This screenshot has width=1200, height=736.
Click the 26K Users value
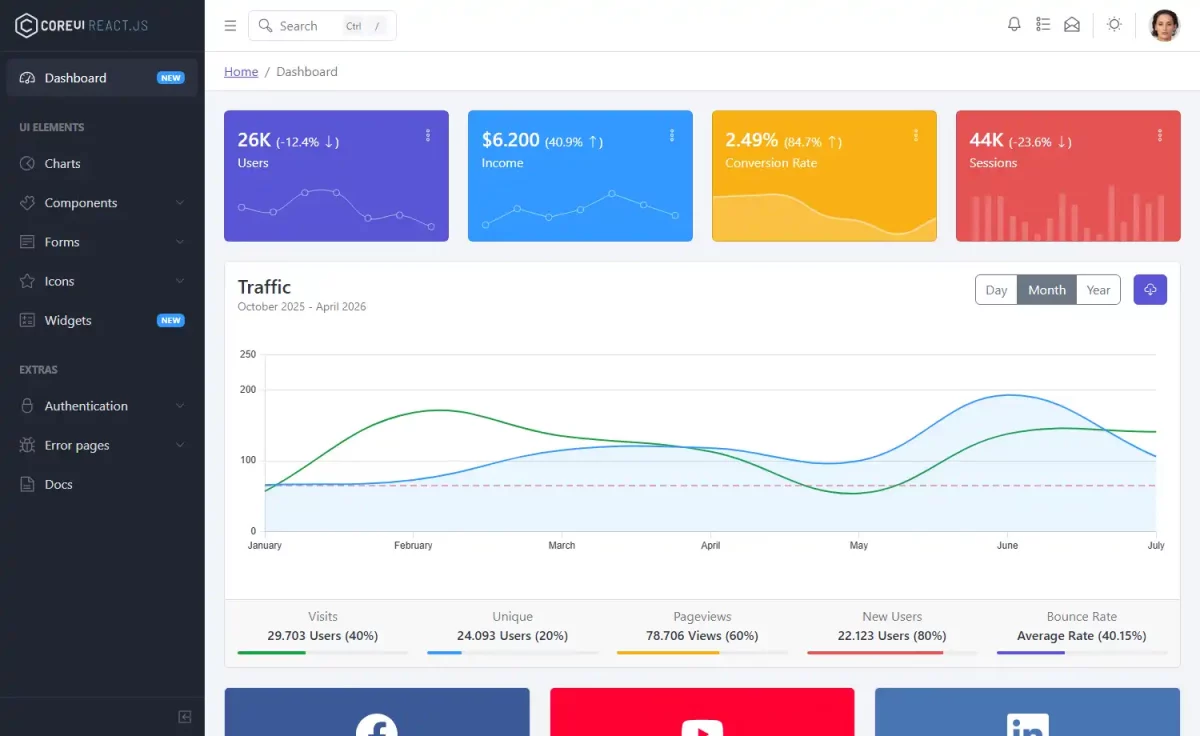point(253,140)
